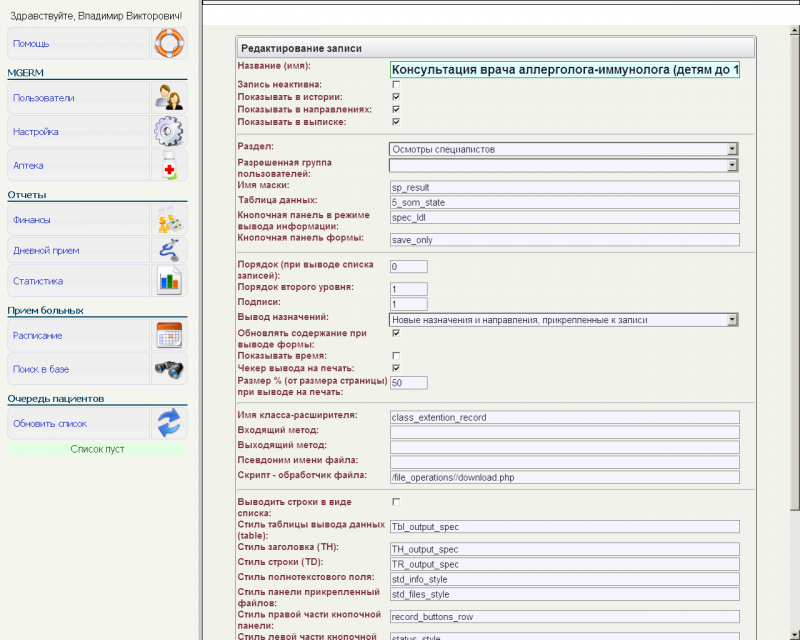The height and width of the screenshot is (640, 800).
Task: Click the binoculars database search icon
Action: click(x=168, y=369)
